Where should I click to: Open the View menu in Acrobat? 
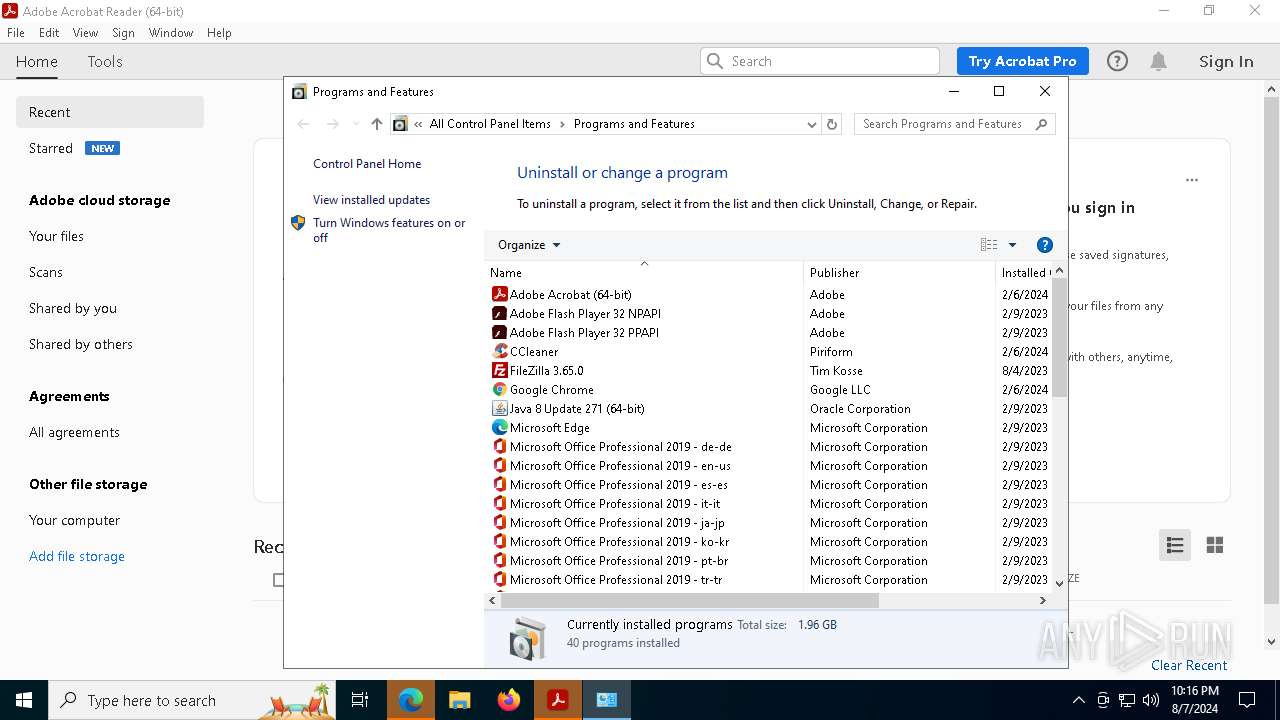click(86, 33)
